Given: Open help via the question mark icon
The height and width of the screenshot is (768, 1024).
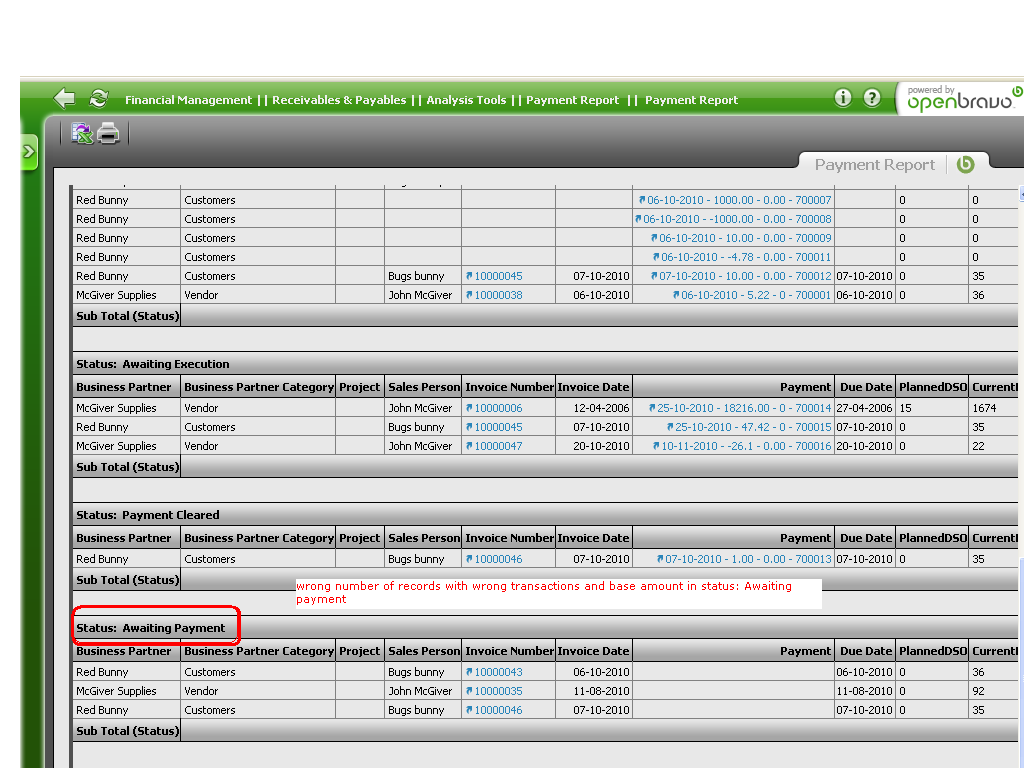Looking at the screenshot, I should pos(872,97).
